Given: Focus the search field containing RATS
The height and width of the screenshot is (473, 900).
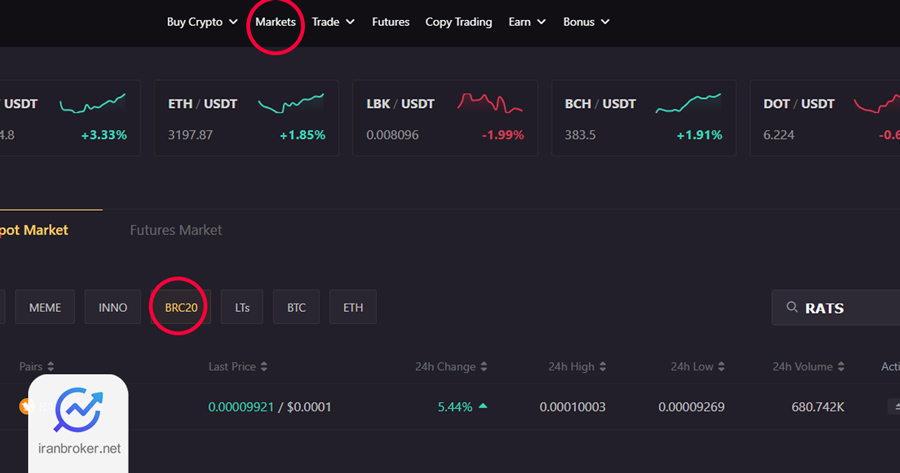Looking at the screenshot, I should pos(836,308).
